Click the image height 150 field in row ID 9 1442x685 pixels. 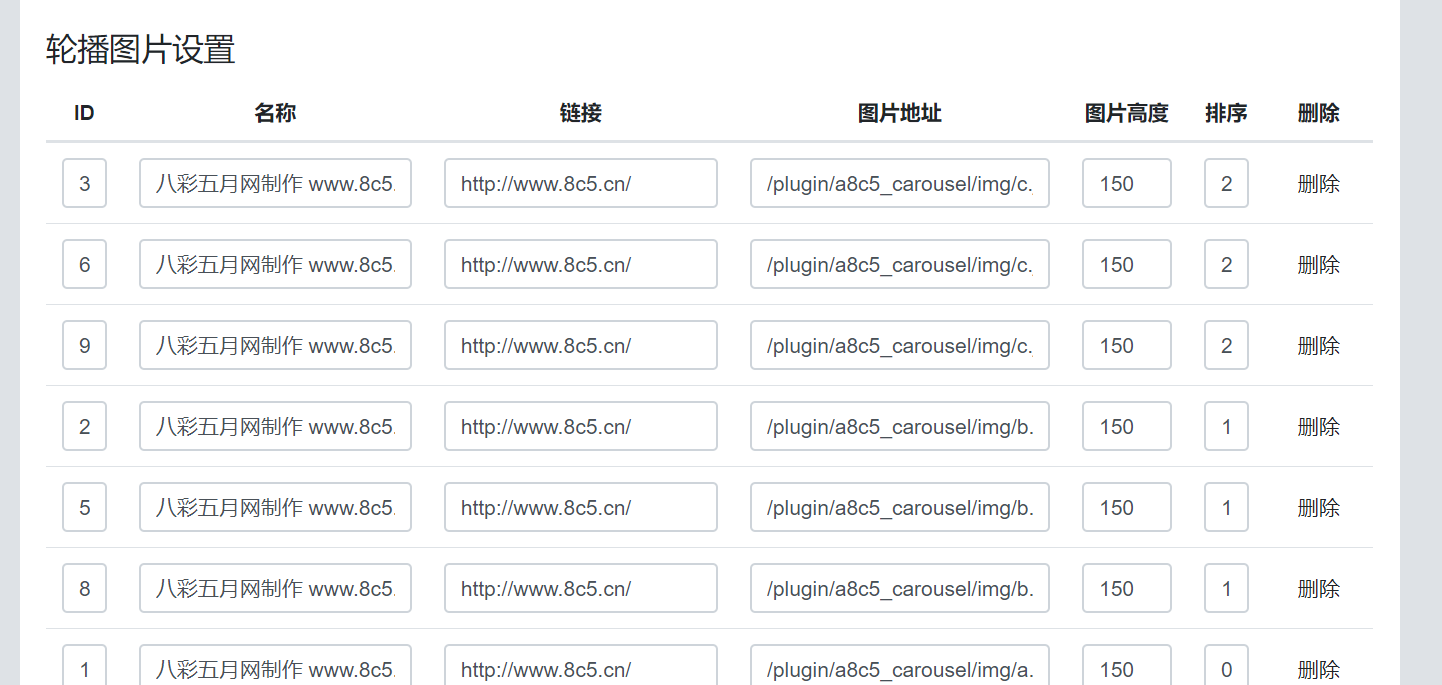[1127, 345]
